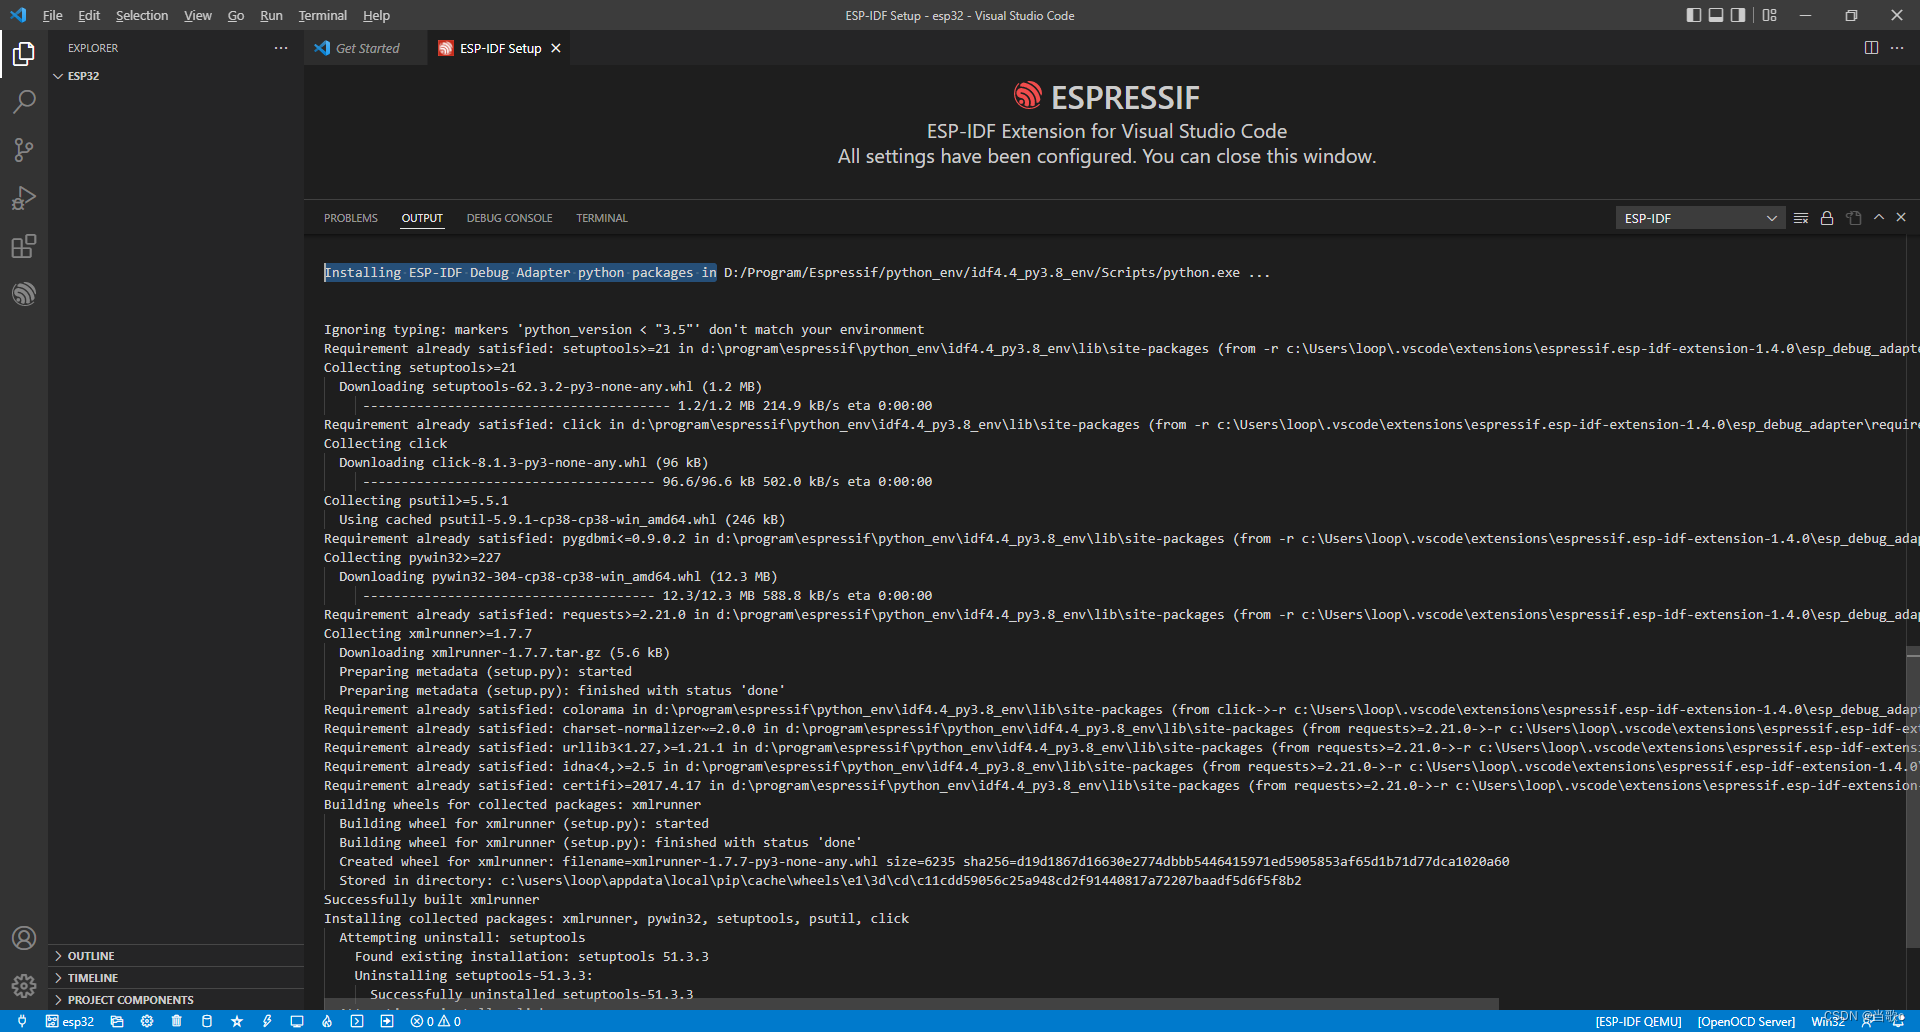Click the 'Successfully built xmlrunner' output line
The image size is (1920, 1032).
(x=431, y=899)
